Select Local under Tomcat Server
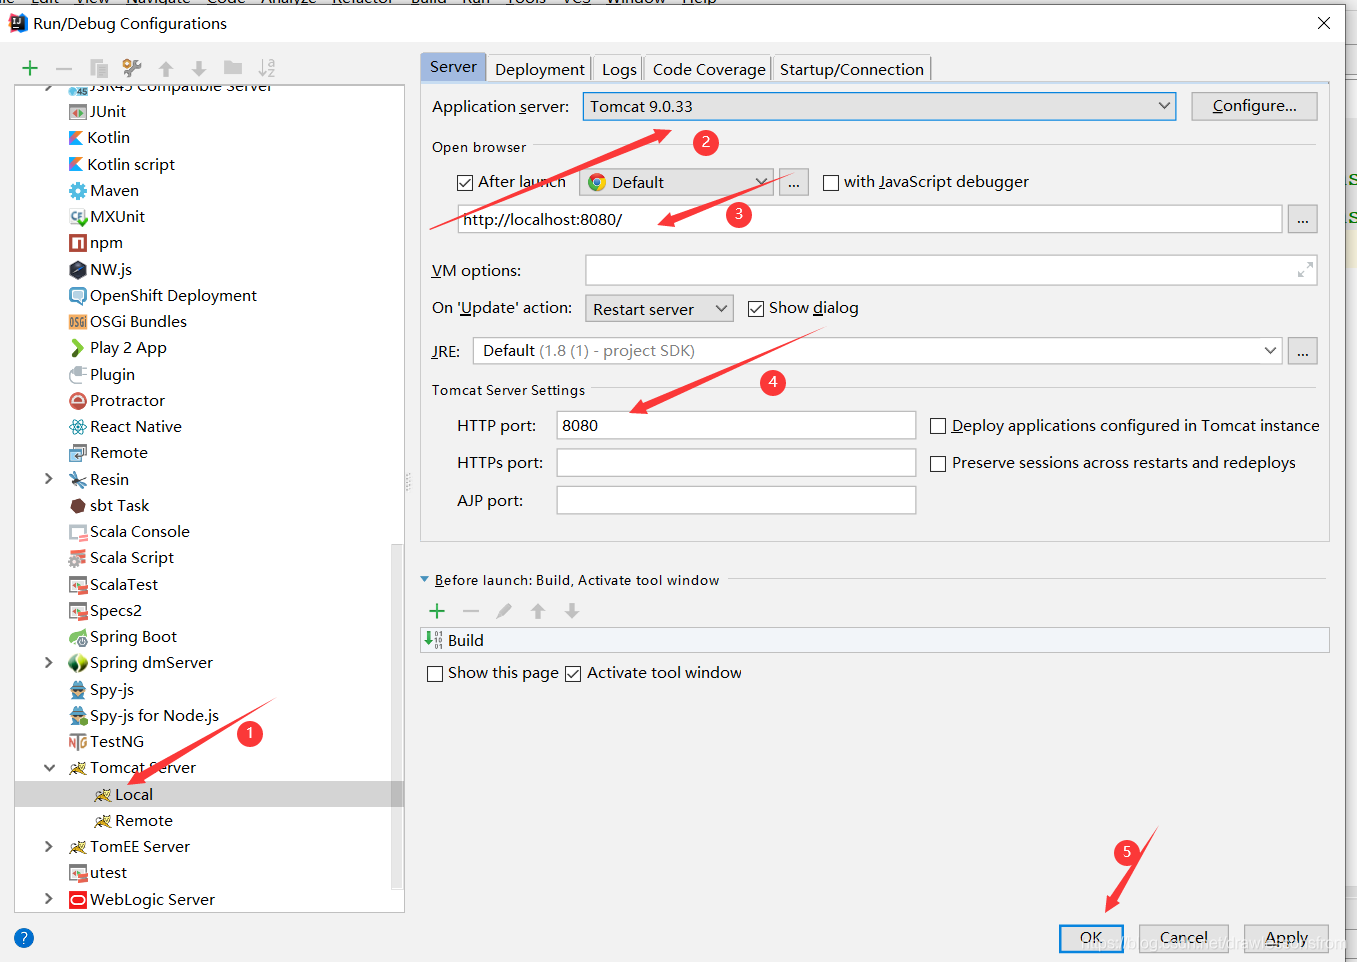This screenshot has height=962, width=1357. (209, 794)
